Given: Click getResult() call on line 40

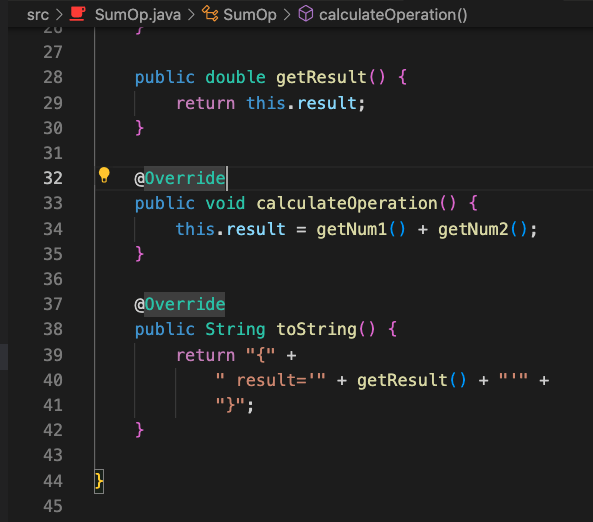Looking at the screenshot, I should pyautogui.click(x=411, y=380).
